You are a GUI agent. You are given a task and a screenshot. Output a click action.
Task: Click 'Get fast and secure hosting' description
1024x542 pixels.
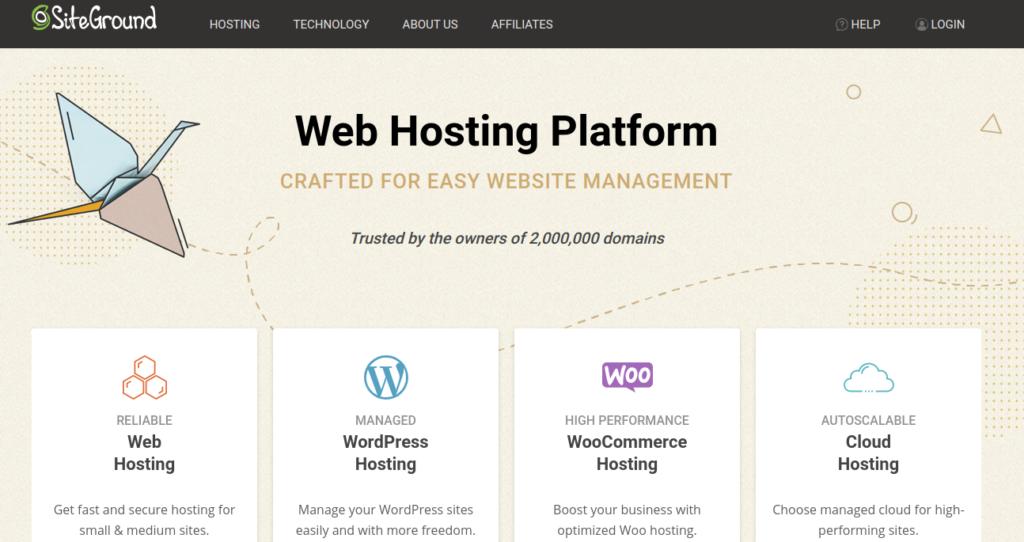pos(144,520)
